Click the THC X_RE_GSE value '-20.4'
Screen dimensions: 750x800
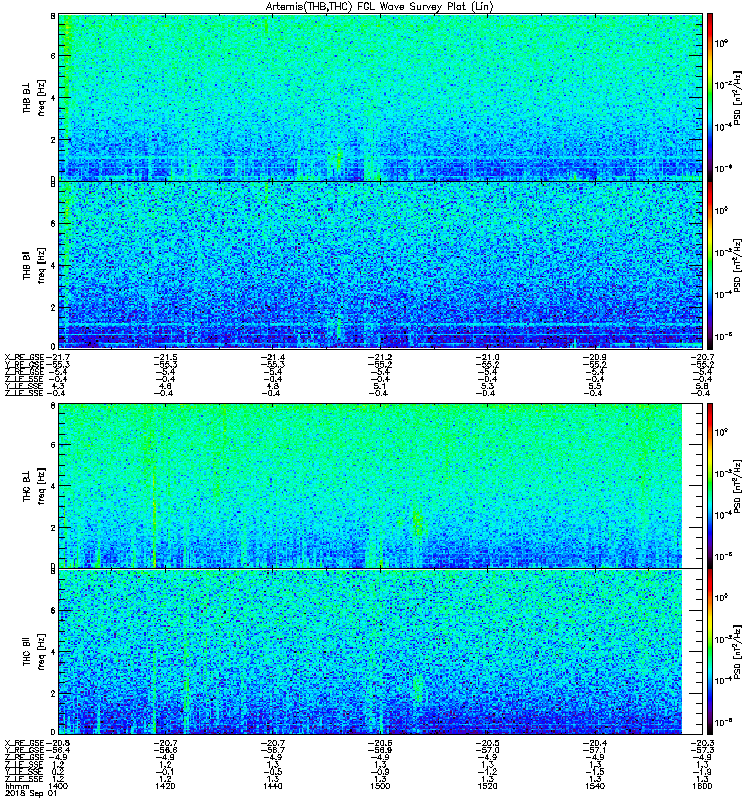595,743
